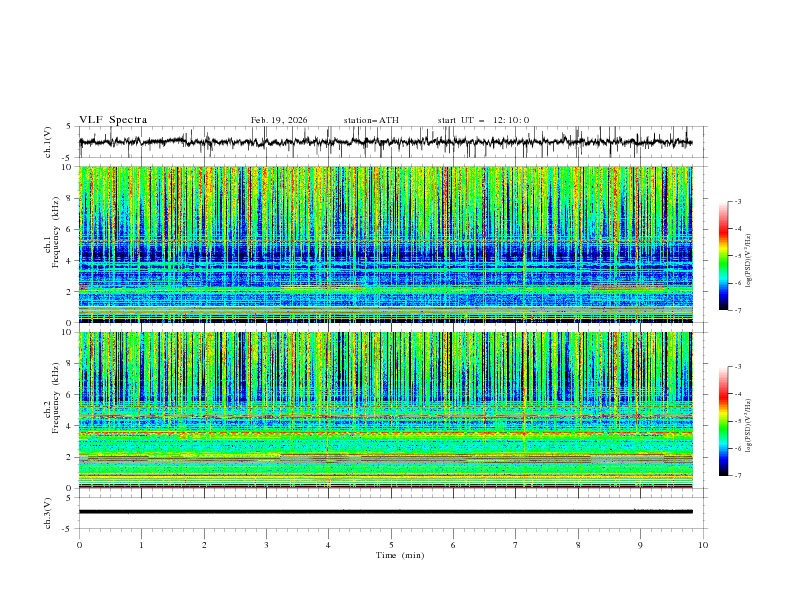The width and height of the screenshot is (792, 612).
Task: Click the VLF Spectra title text
Action: coord(113,120)
